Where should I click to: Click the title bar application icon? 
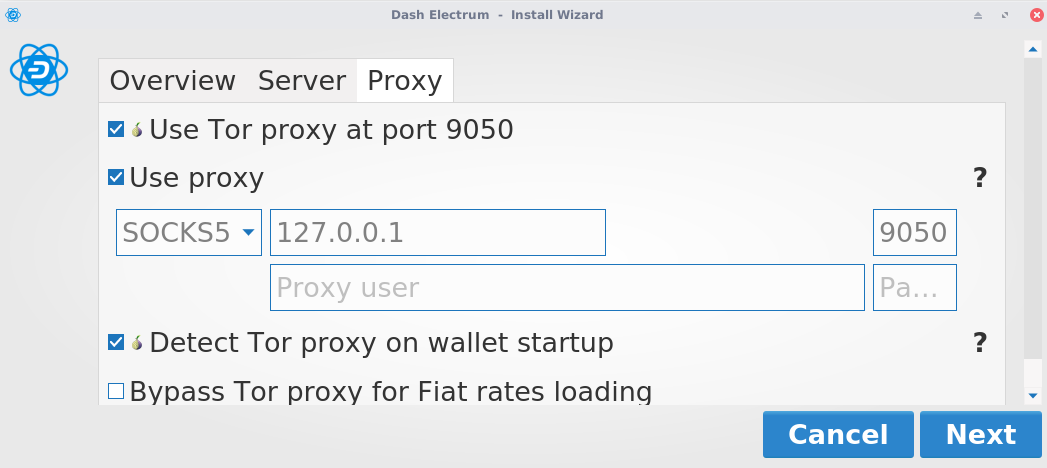coord(12,15)
